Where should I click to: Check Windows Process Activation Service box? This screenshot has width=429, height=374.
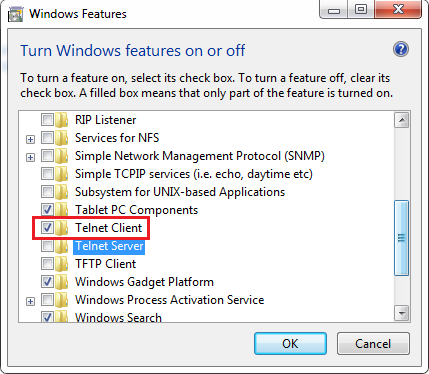tap(47, 299)
